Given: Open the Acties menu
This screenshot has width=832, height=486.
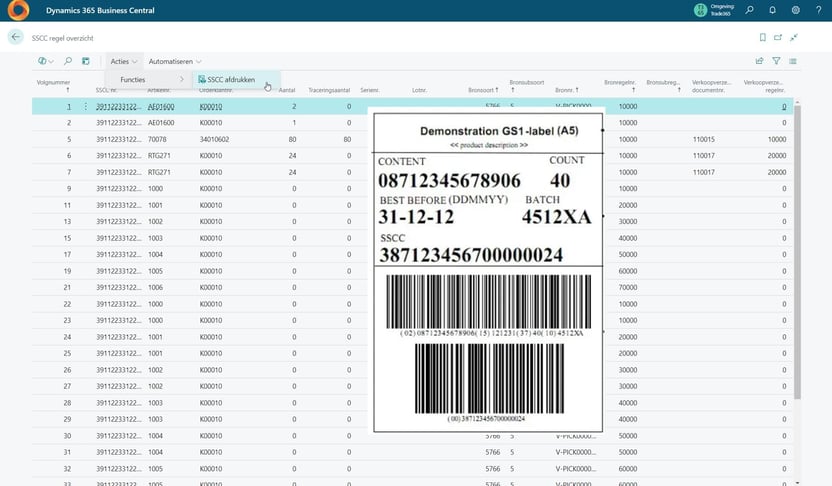Looking at the screenshot, I should pos(124,62).
